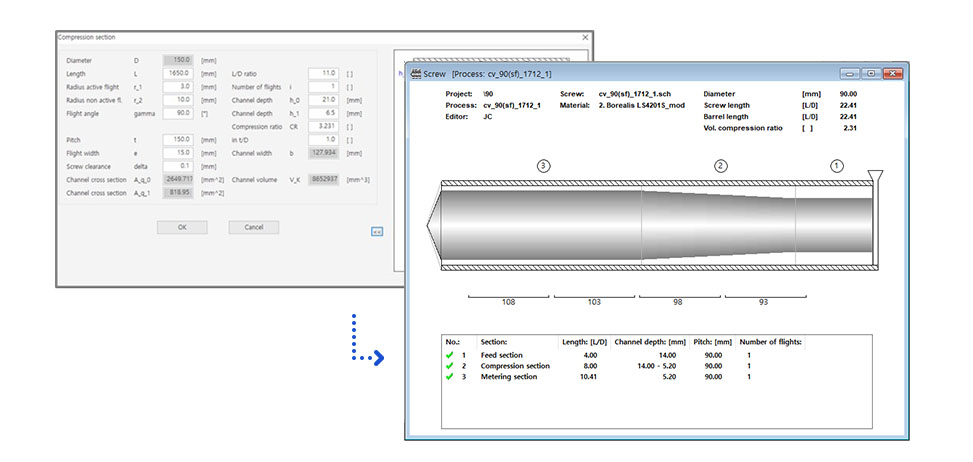Click the collapse double-arrow button
Image resolution: width=973 pixels, height=462 pixels.
pyautogui.click(x=377, y=231)
